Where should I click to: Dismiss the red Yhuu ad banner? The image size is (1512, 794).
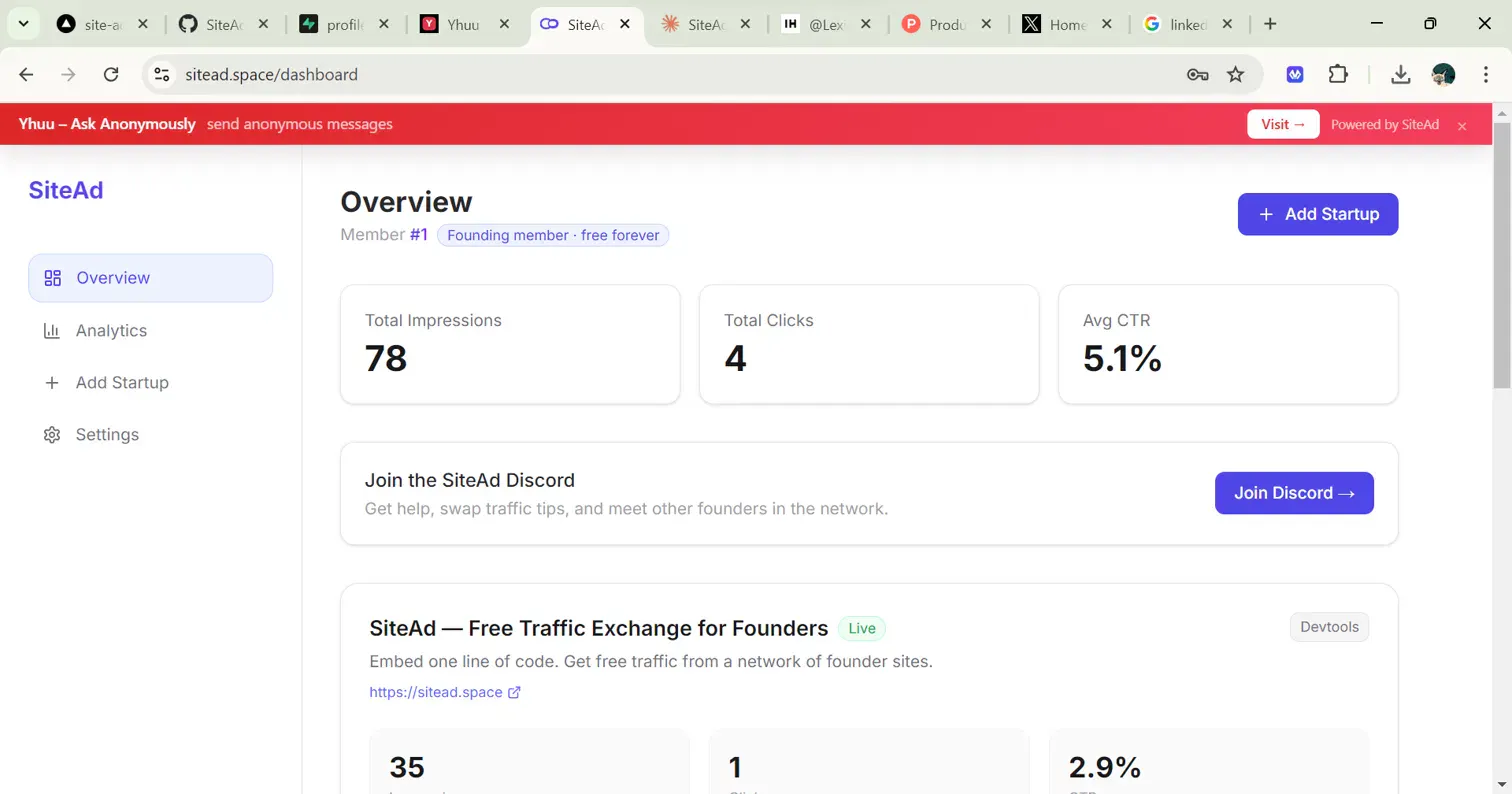point(1462,126)
